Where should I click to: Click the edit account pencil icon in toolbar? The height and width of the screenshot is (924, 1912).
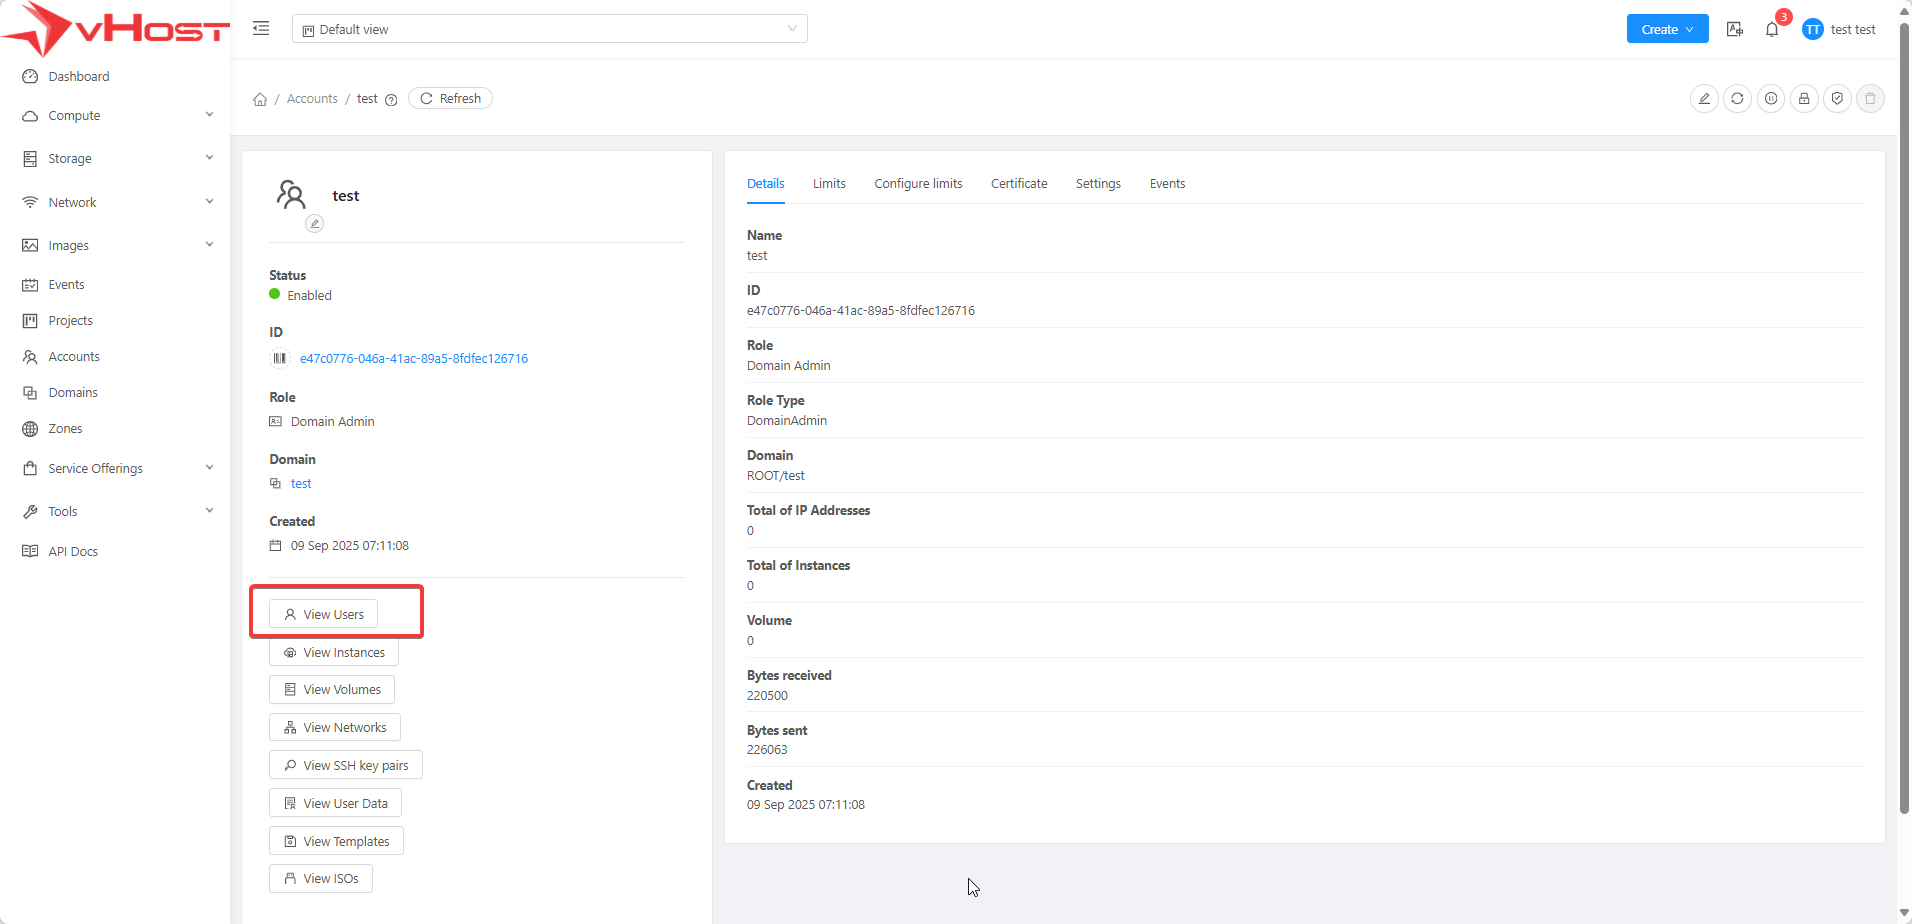coord(1704,99)
